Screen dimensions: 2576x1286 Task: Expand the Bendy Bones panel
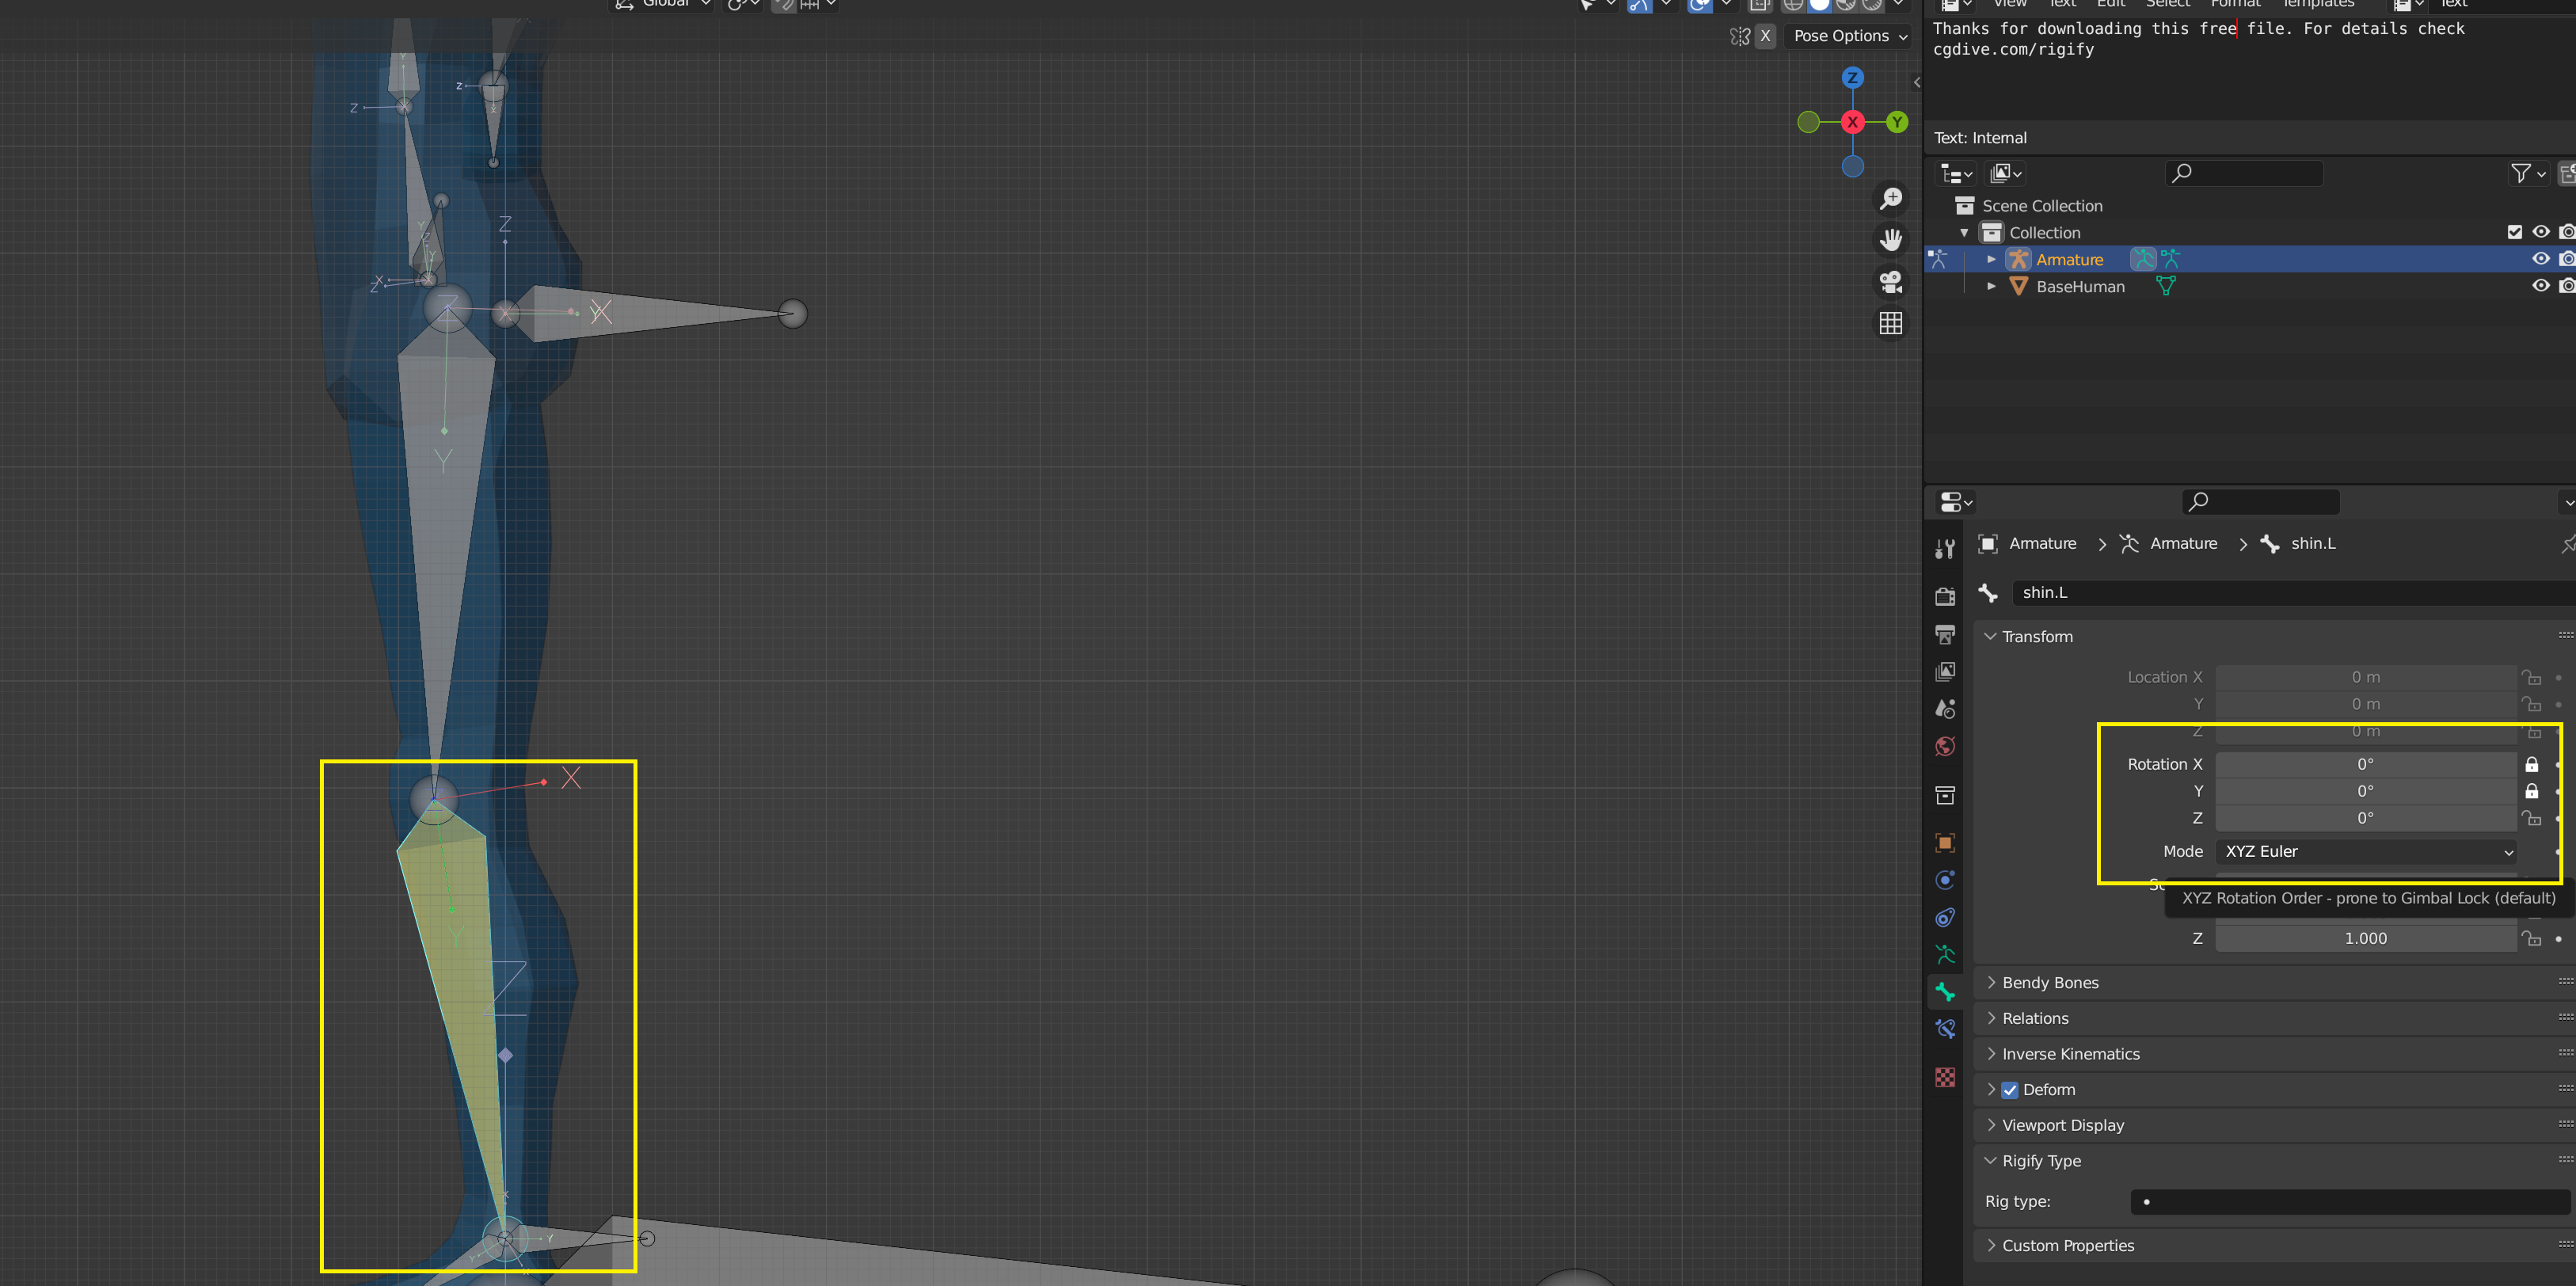pyautogui.click(x=2050, y=983)
